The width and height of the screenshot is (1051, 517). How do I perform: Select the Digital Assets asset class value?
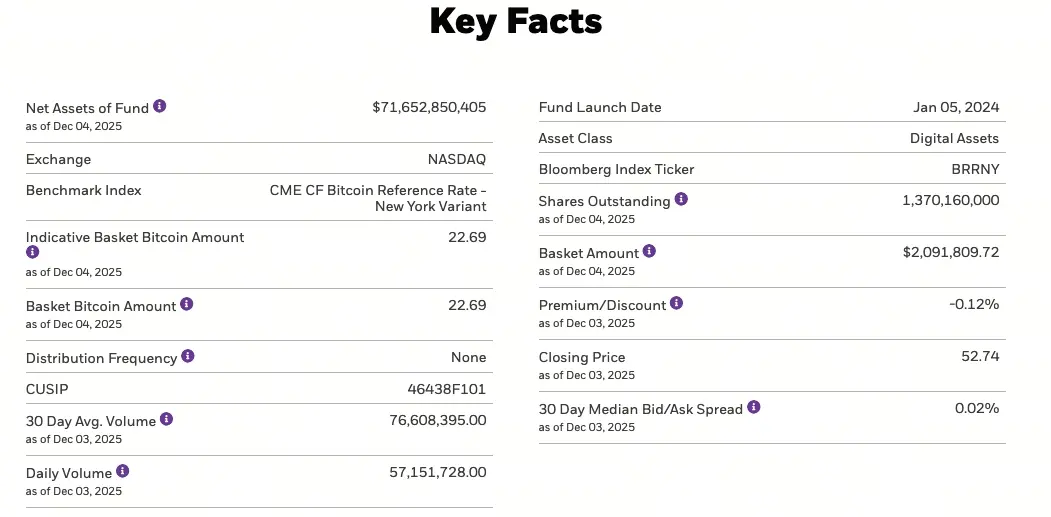pyautogui.click(x=954, y=138)
